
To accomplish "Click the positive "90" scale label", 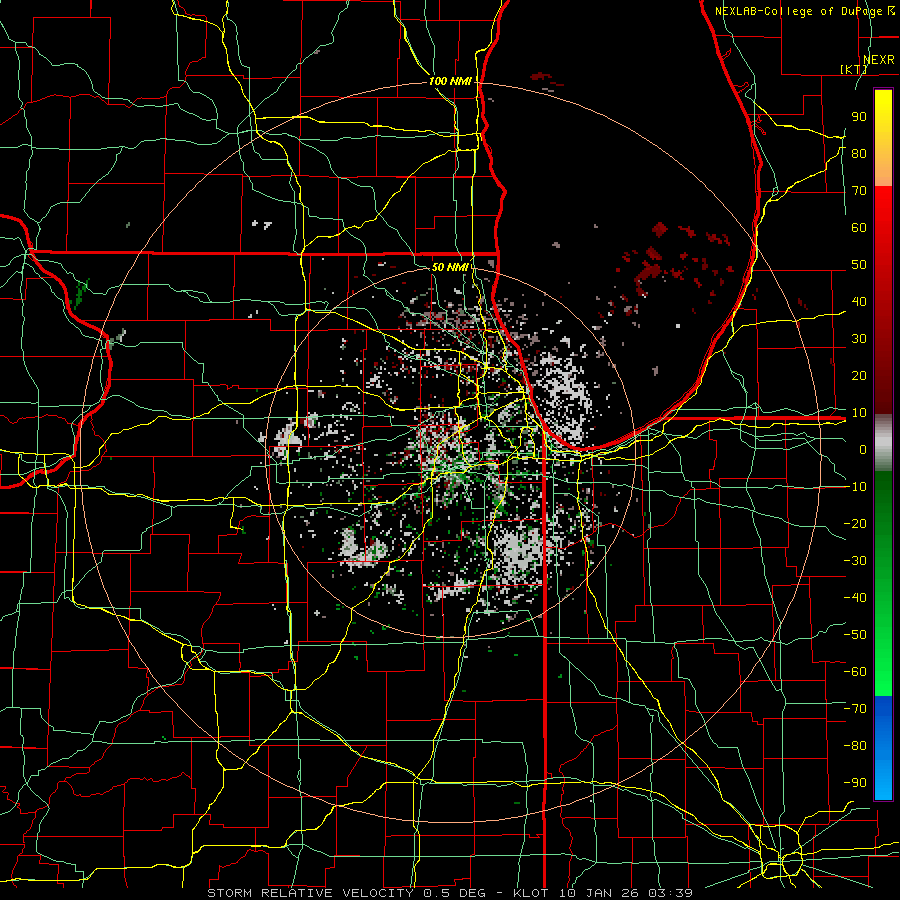I will (x=859, y=117).
